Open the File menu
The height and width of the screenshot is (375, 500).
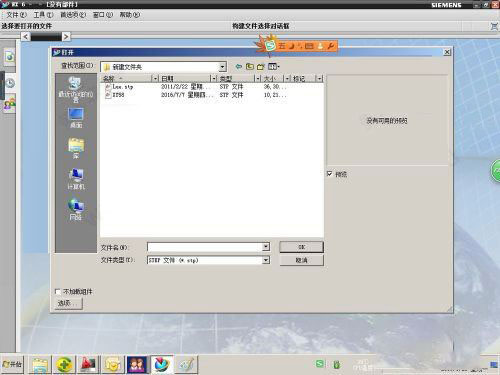click(x=16, y=15)
